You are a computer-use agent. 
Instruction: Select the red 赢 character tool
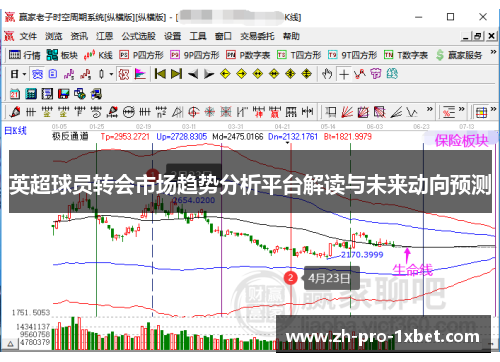click(275, 112)
